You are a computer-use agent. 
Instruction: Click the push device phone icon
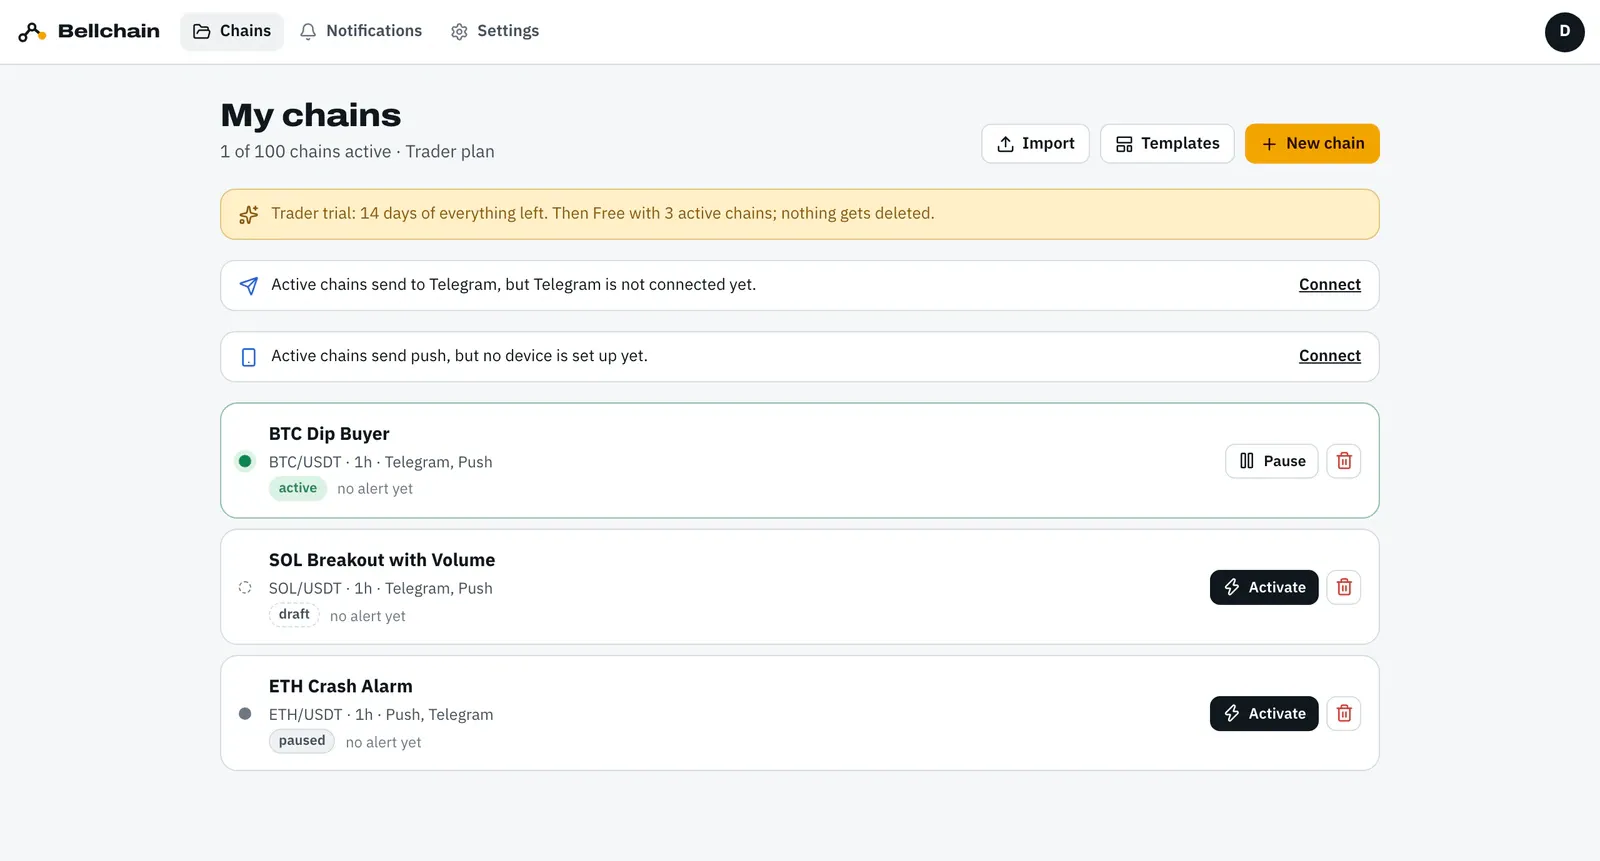[249, 357]
